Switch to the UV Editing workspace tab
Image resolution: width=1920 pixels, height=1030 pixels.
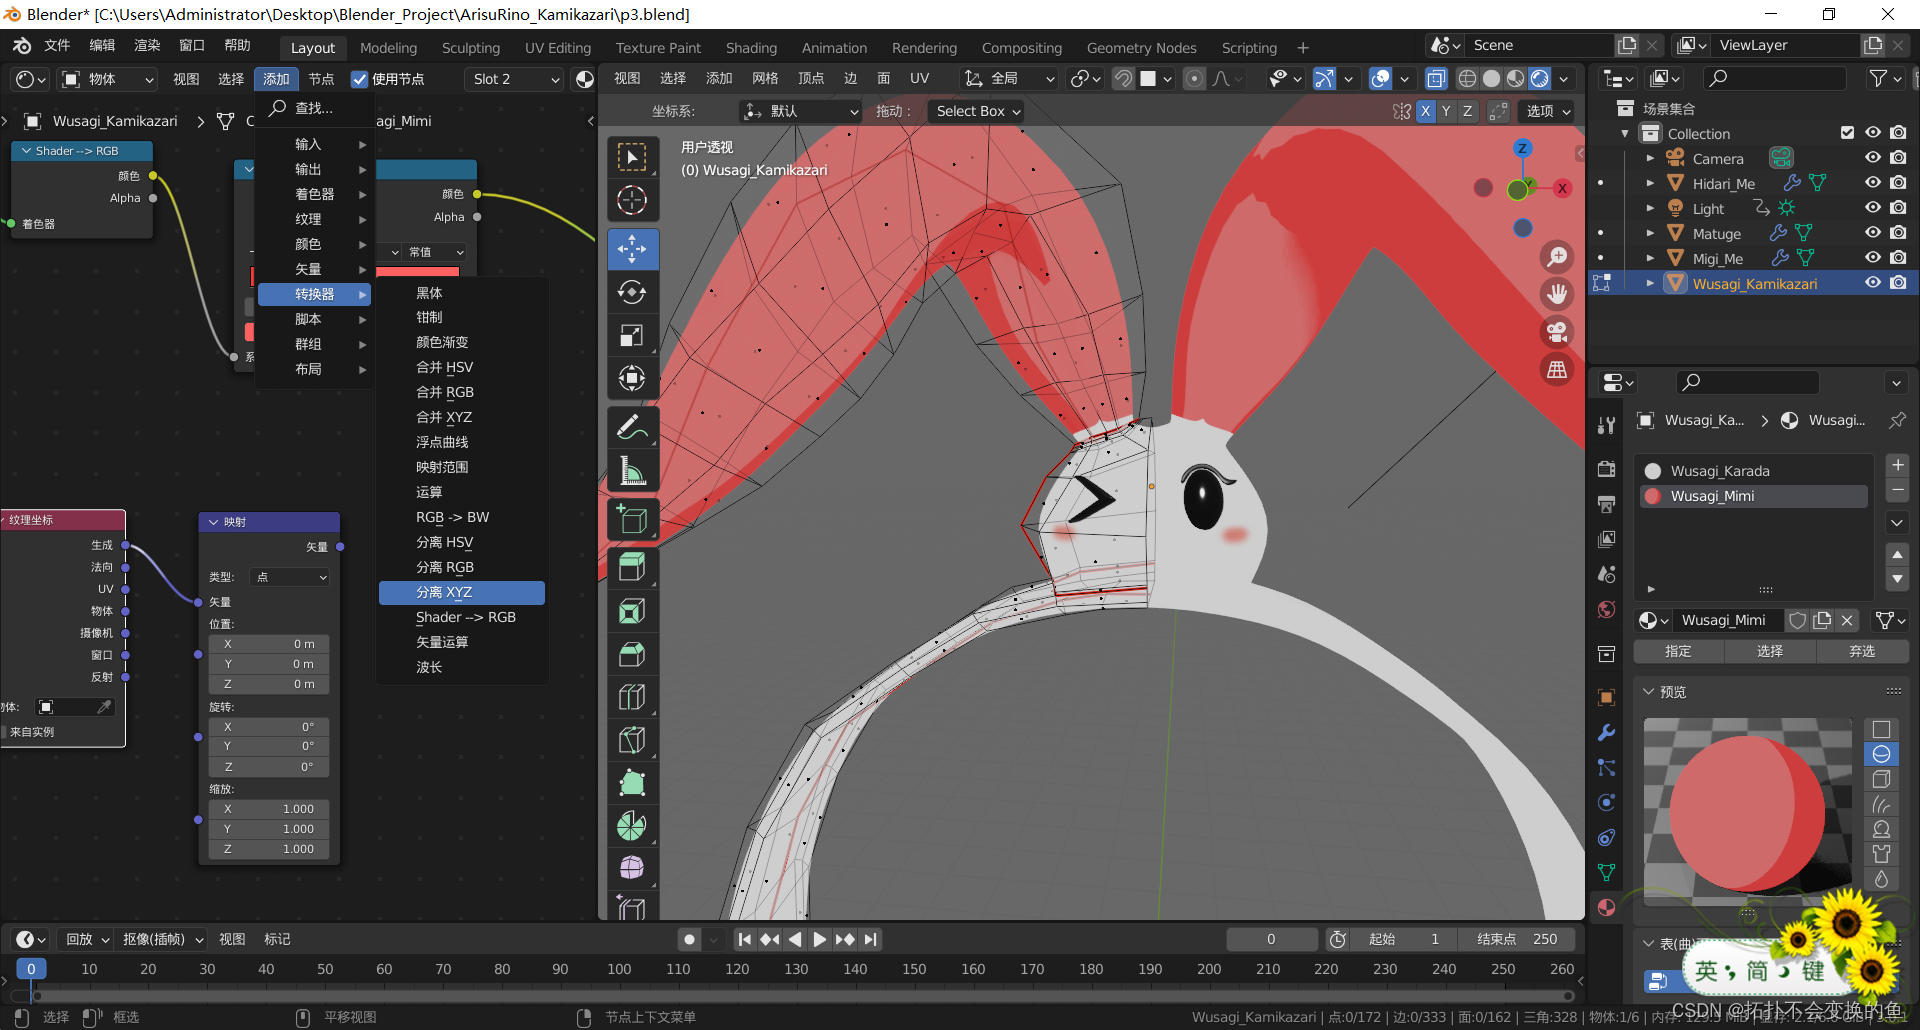tap(557, 47)
